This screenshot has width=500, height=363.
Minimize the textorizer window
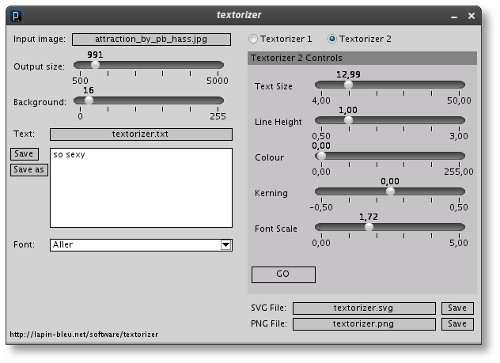[x=454, y=17]
